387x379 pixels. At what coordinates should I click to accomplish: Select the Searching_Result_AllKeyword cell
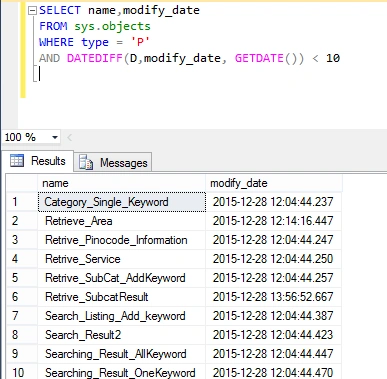(x=122, y=354)
